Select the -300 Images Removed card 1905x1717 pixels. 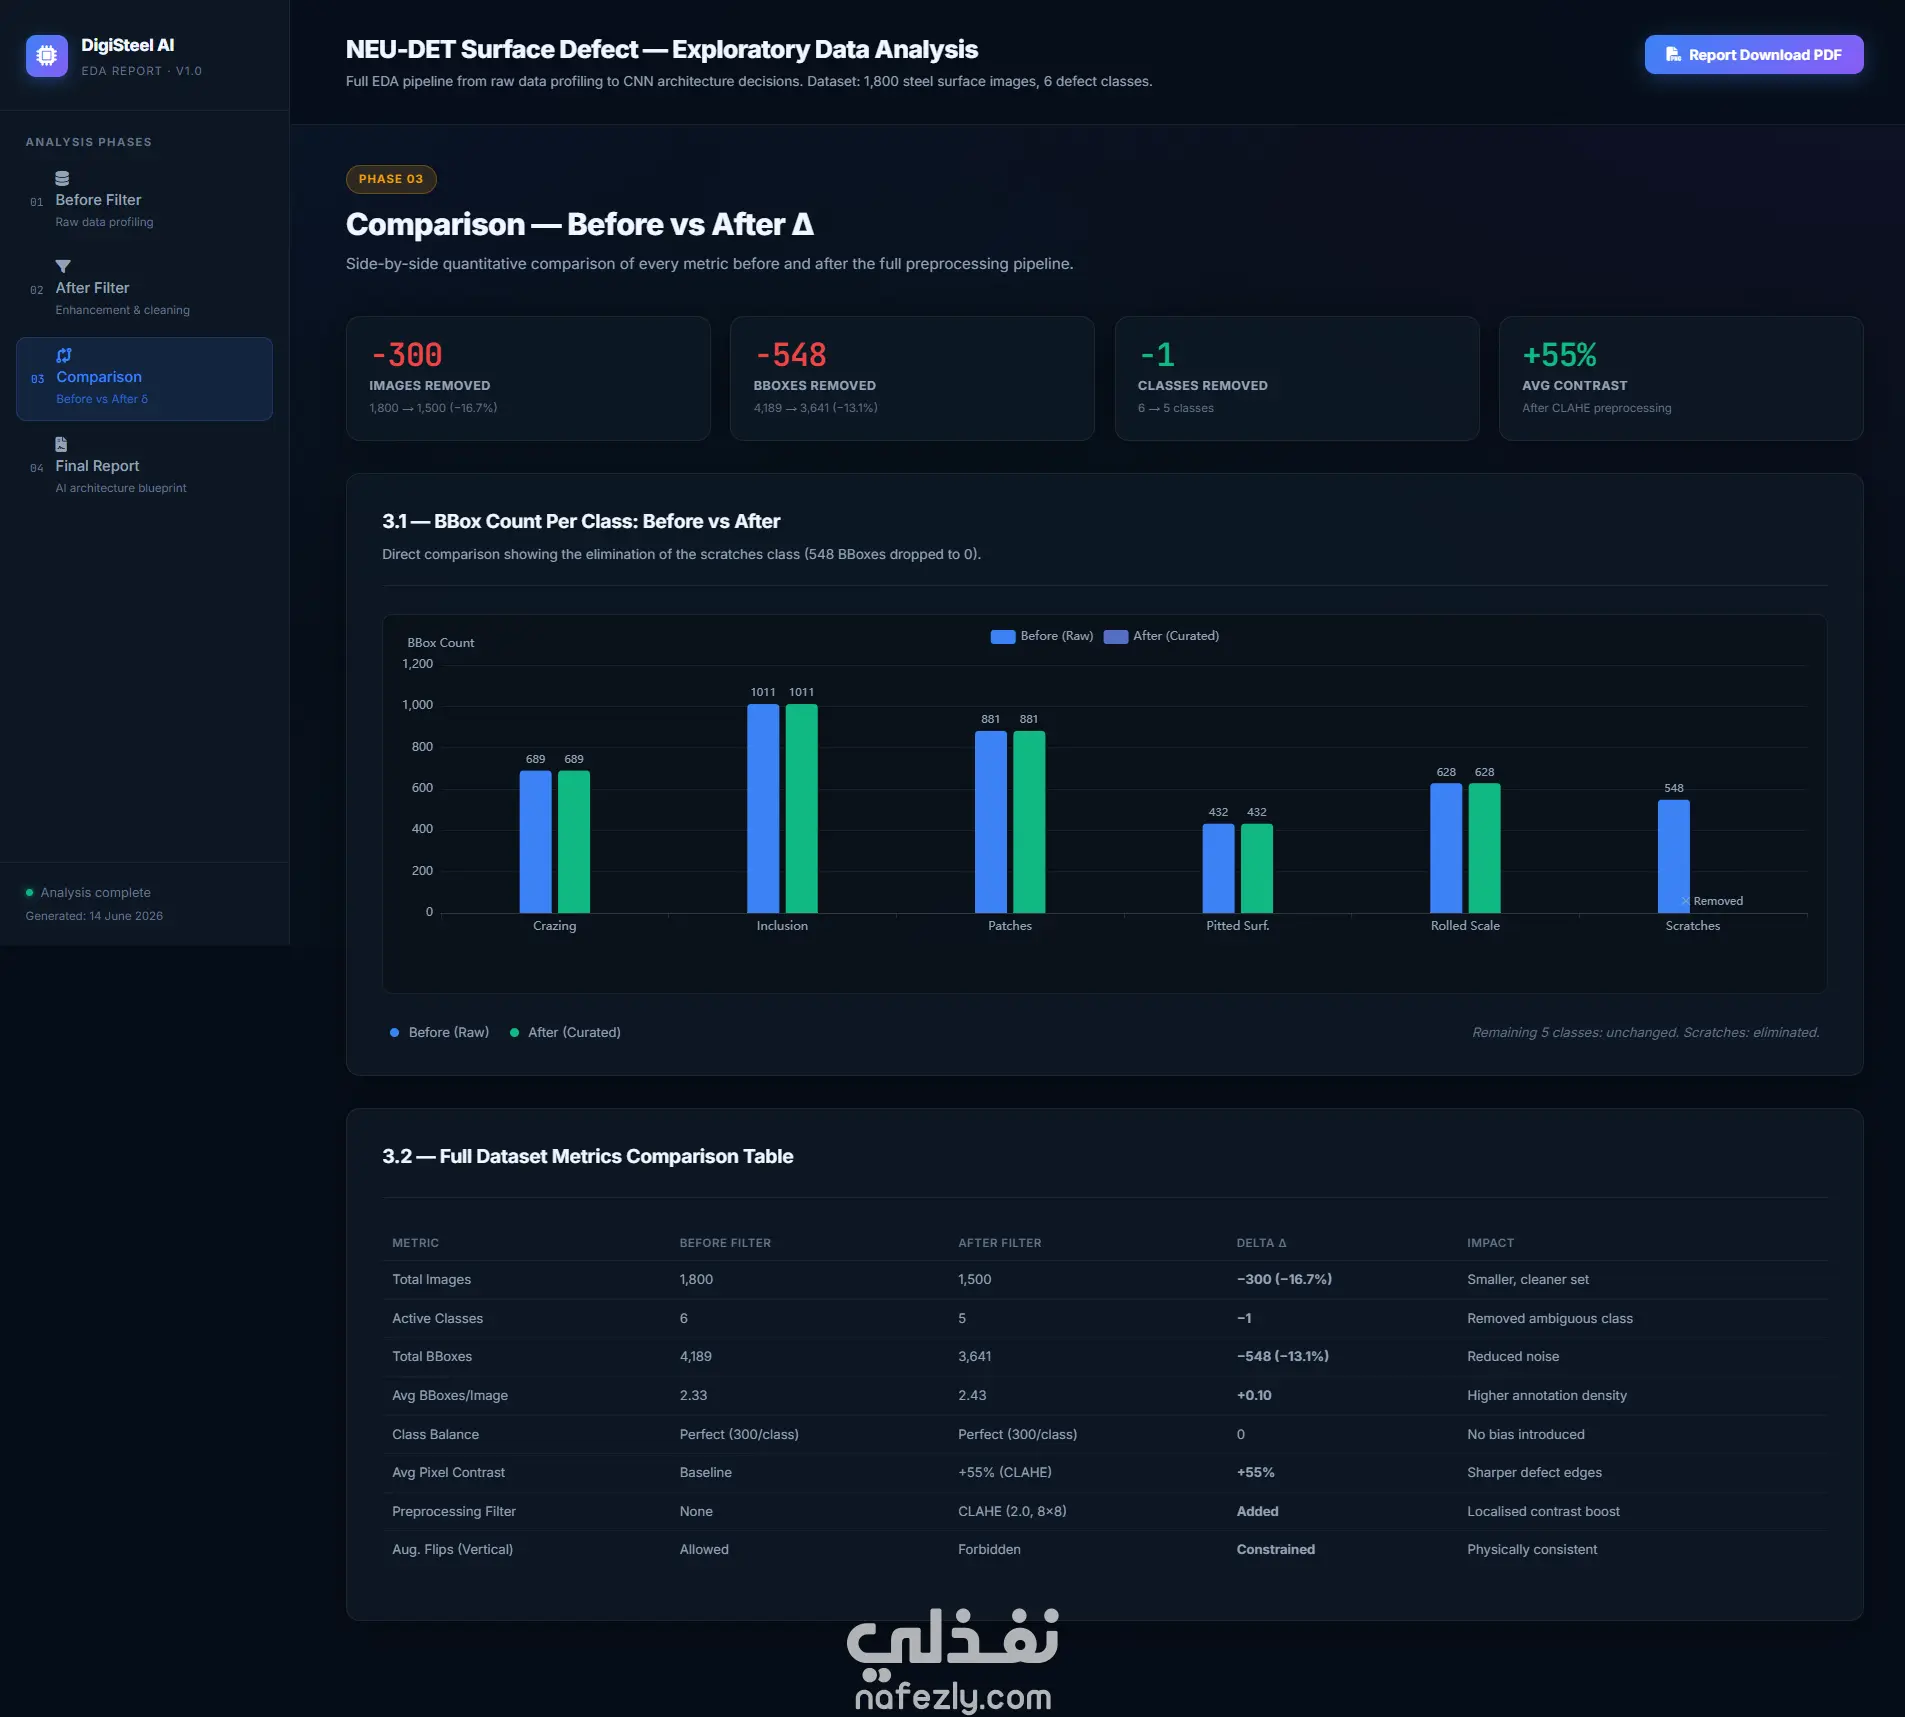[x=528, y=378]
